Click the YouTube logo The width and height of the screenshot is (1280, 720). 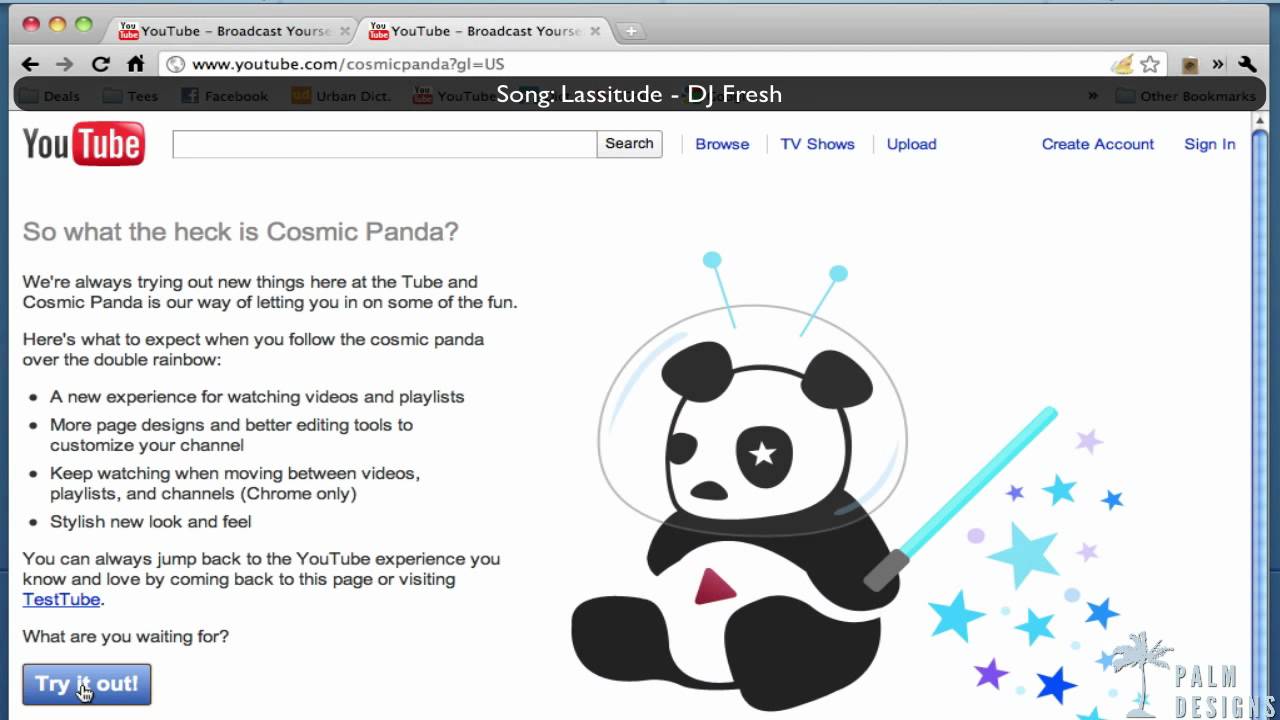84,144
